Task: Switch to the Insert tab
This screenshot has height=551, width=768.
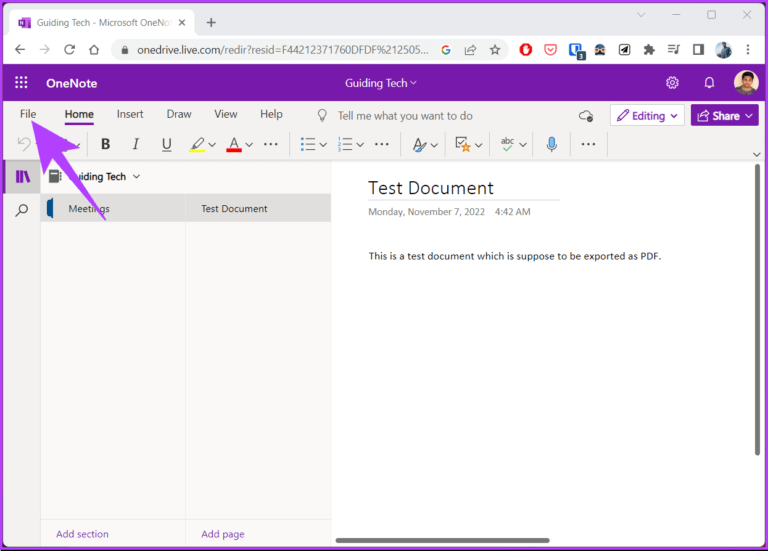Action: pos(130,114)
